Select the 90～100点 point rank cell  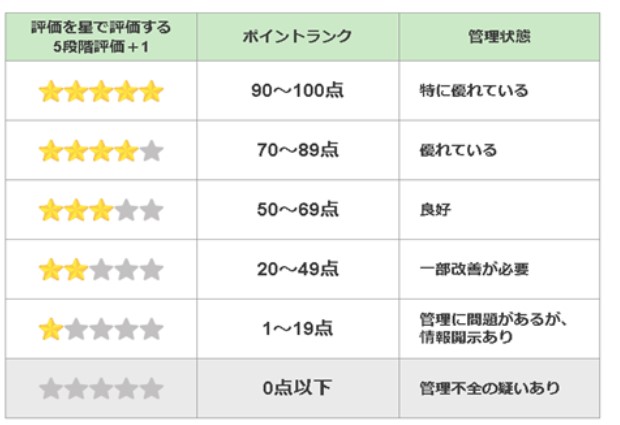click(x=297, y=91)
